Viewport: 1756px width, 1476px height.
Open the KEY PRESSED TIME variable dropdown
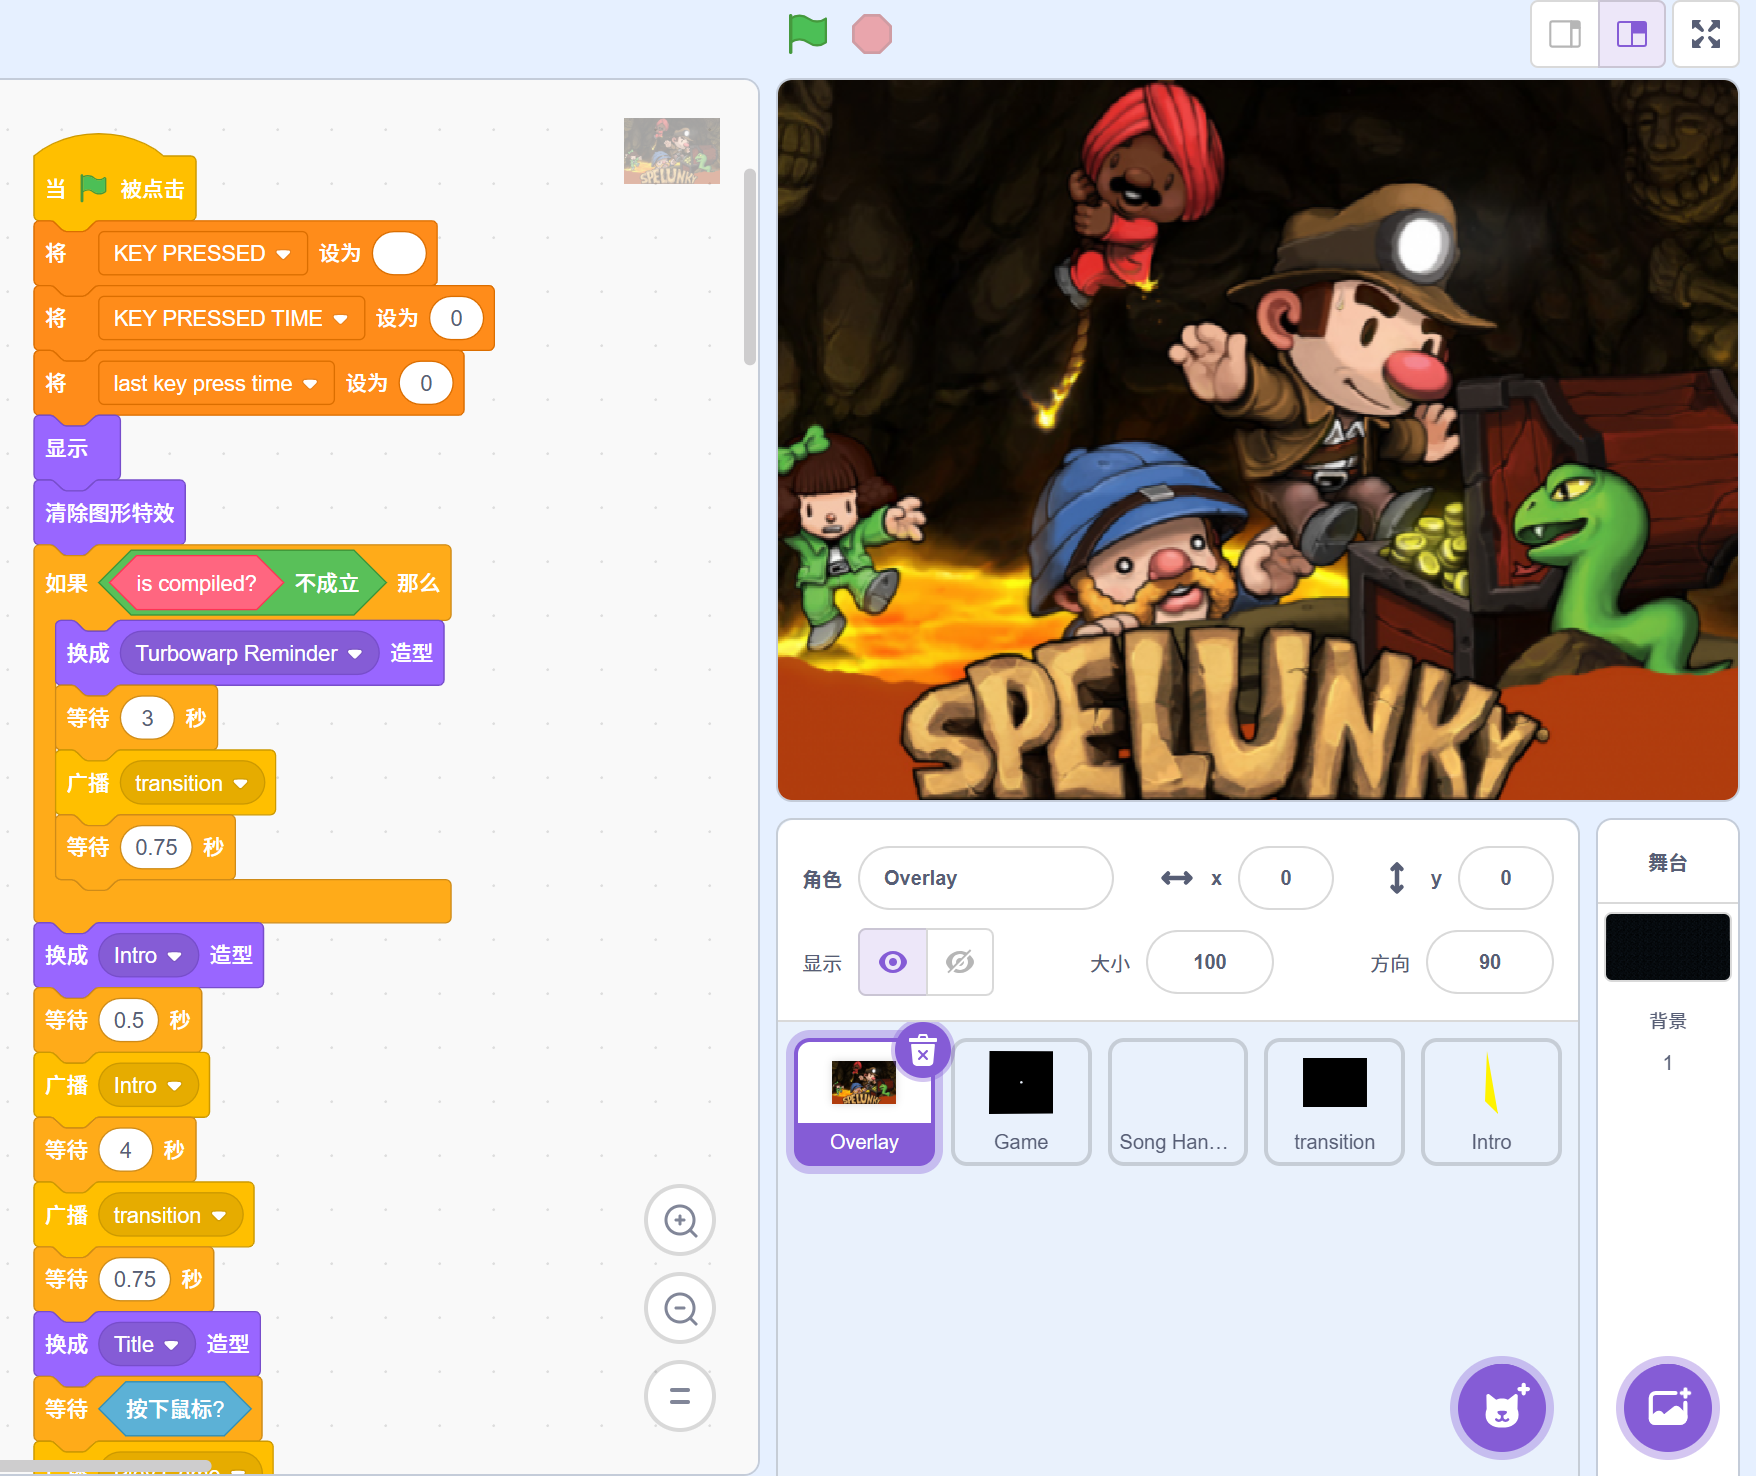pyautogui.click(x=341, y=319)
